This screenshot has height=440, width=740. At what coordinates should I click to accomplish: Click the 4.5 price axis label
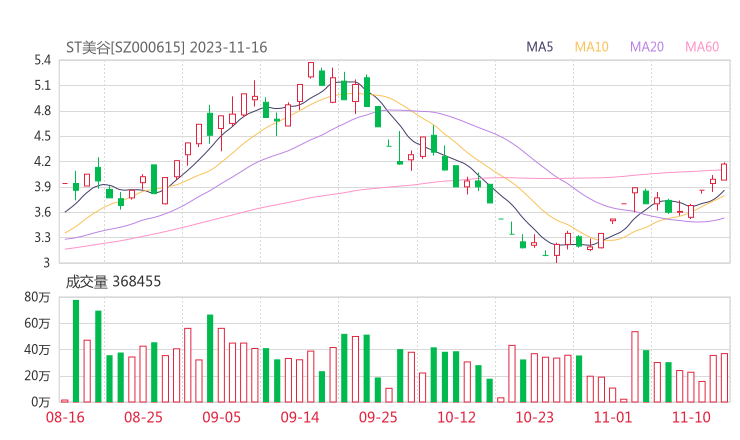42,136
